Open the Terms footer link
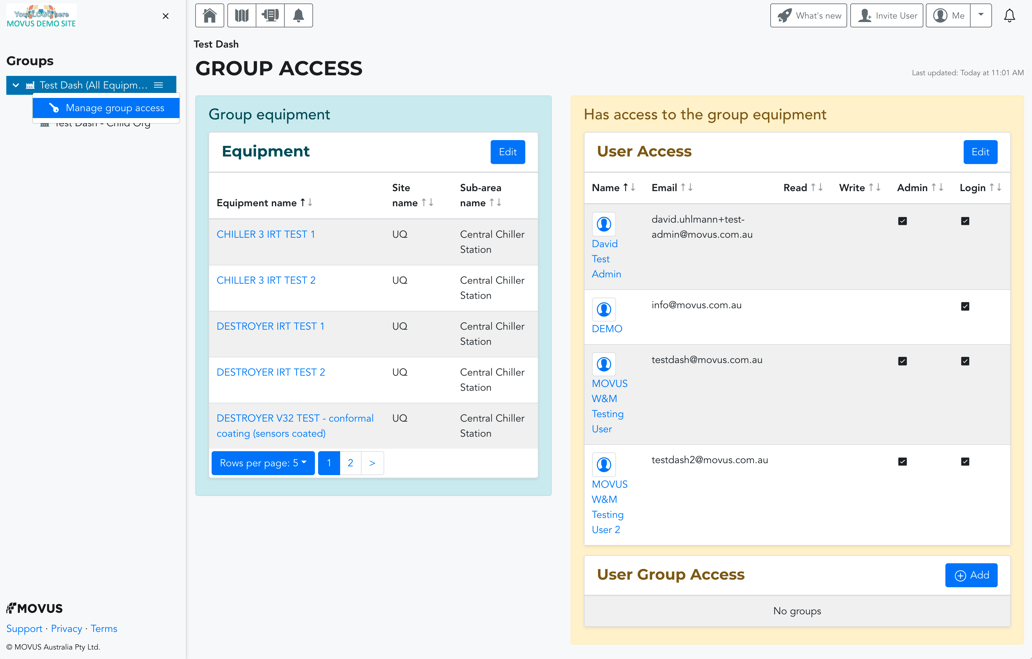The width and height of the screenshot is (1032, 659). [x=104, y=629]
